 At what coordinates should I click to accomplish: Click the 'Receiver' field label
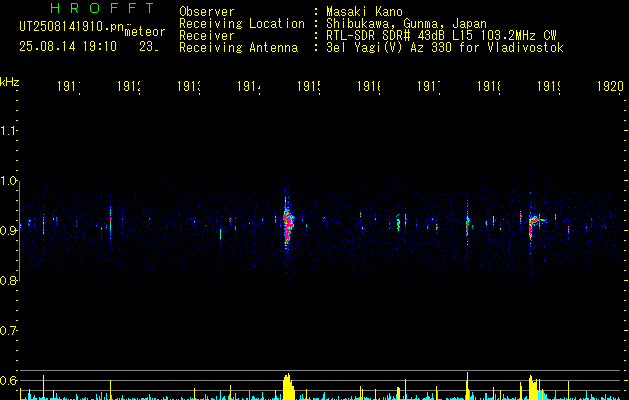(x=207, y=36)
